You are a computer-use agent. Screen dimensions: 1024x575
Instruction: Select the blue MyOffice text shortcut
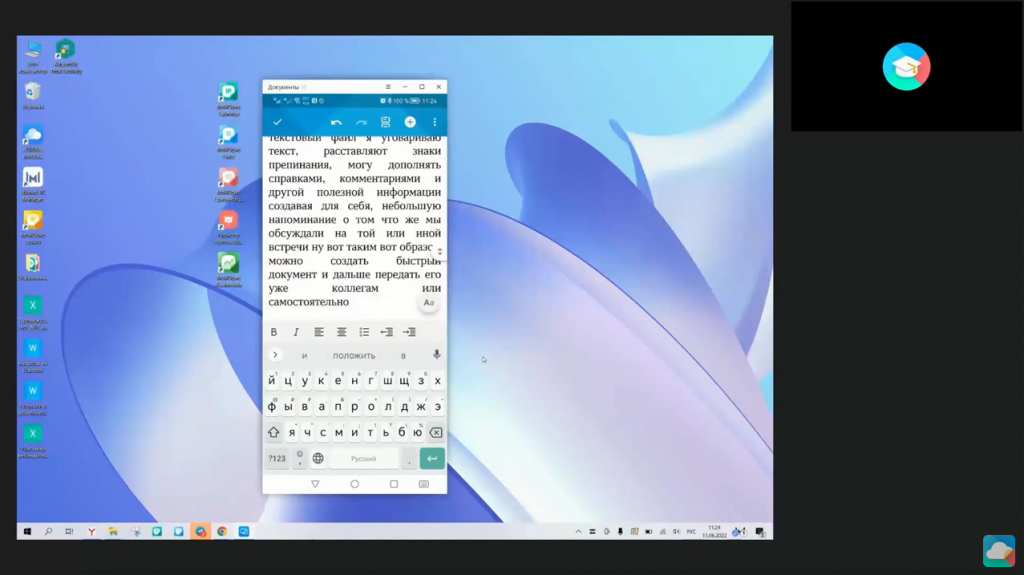(x=229, y=142)
